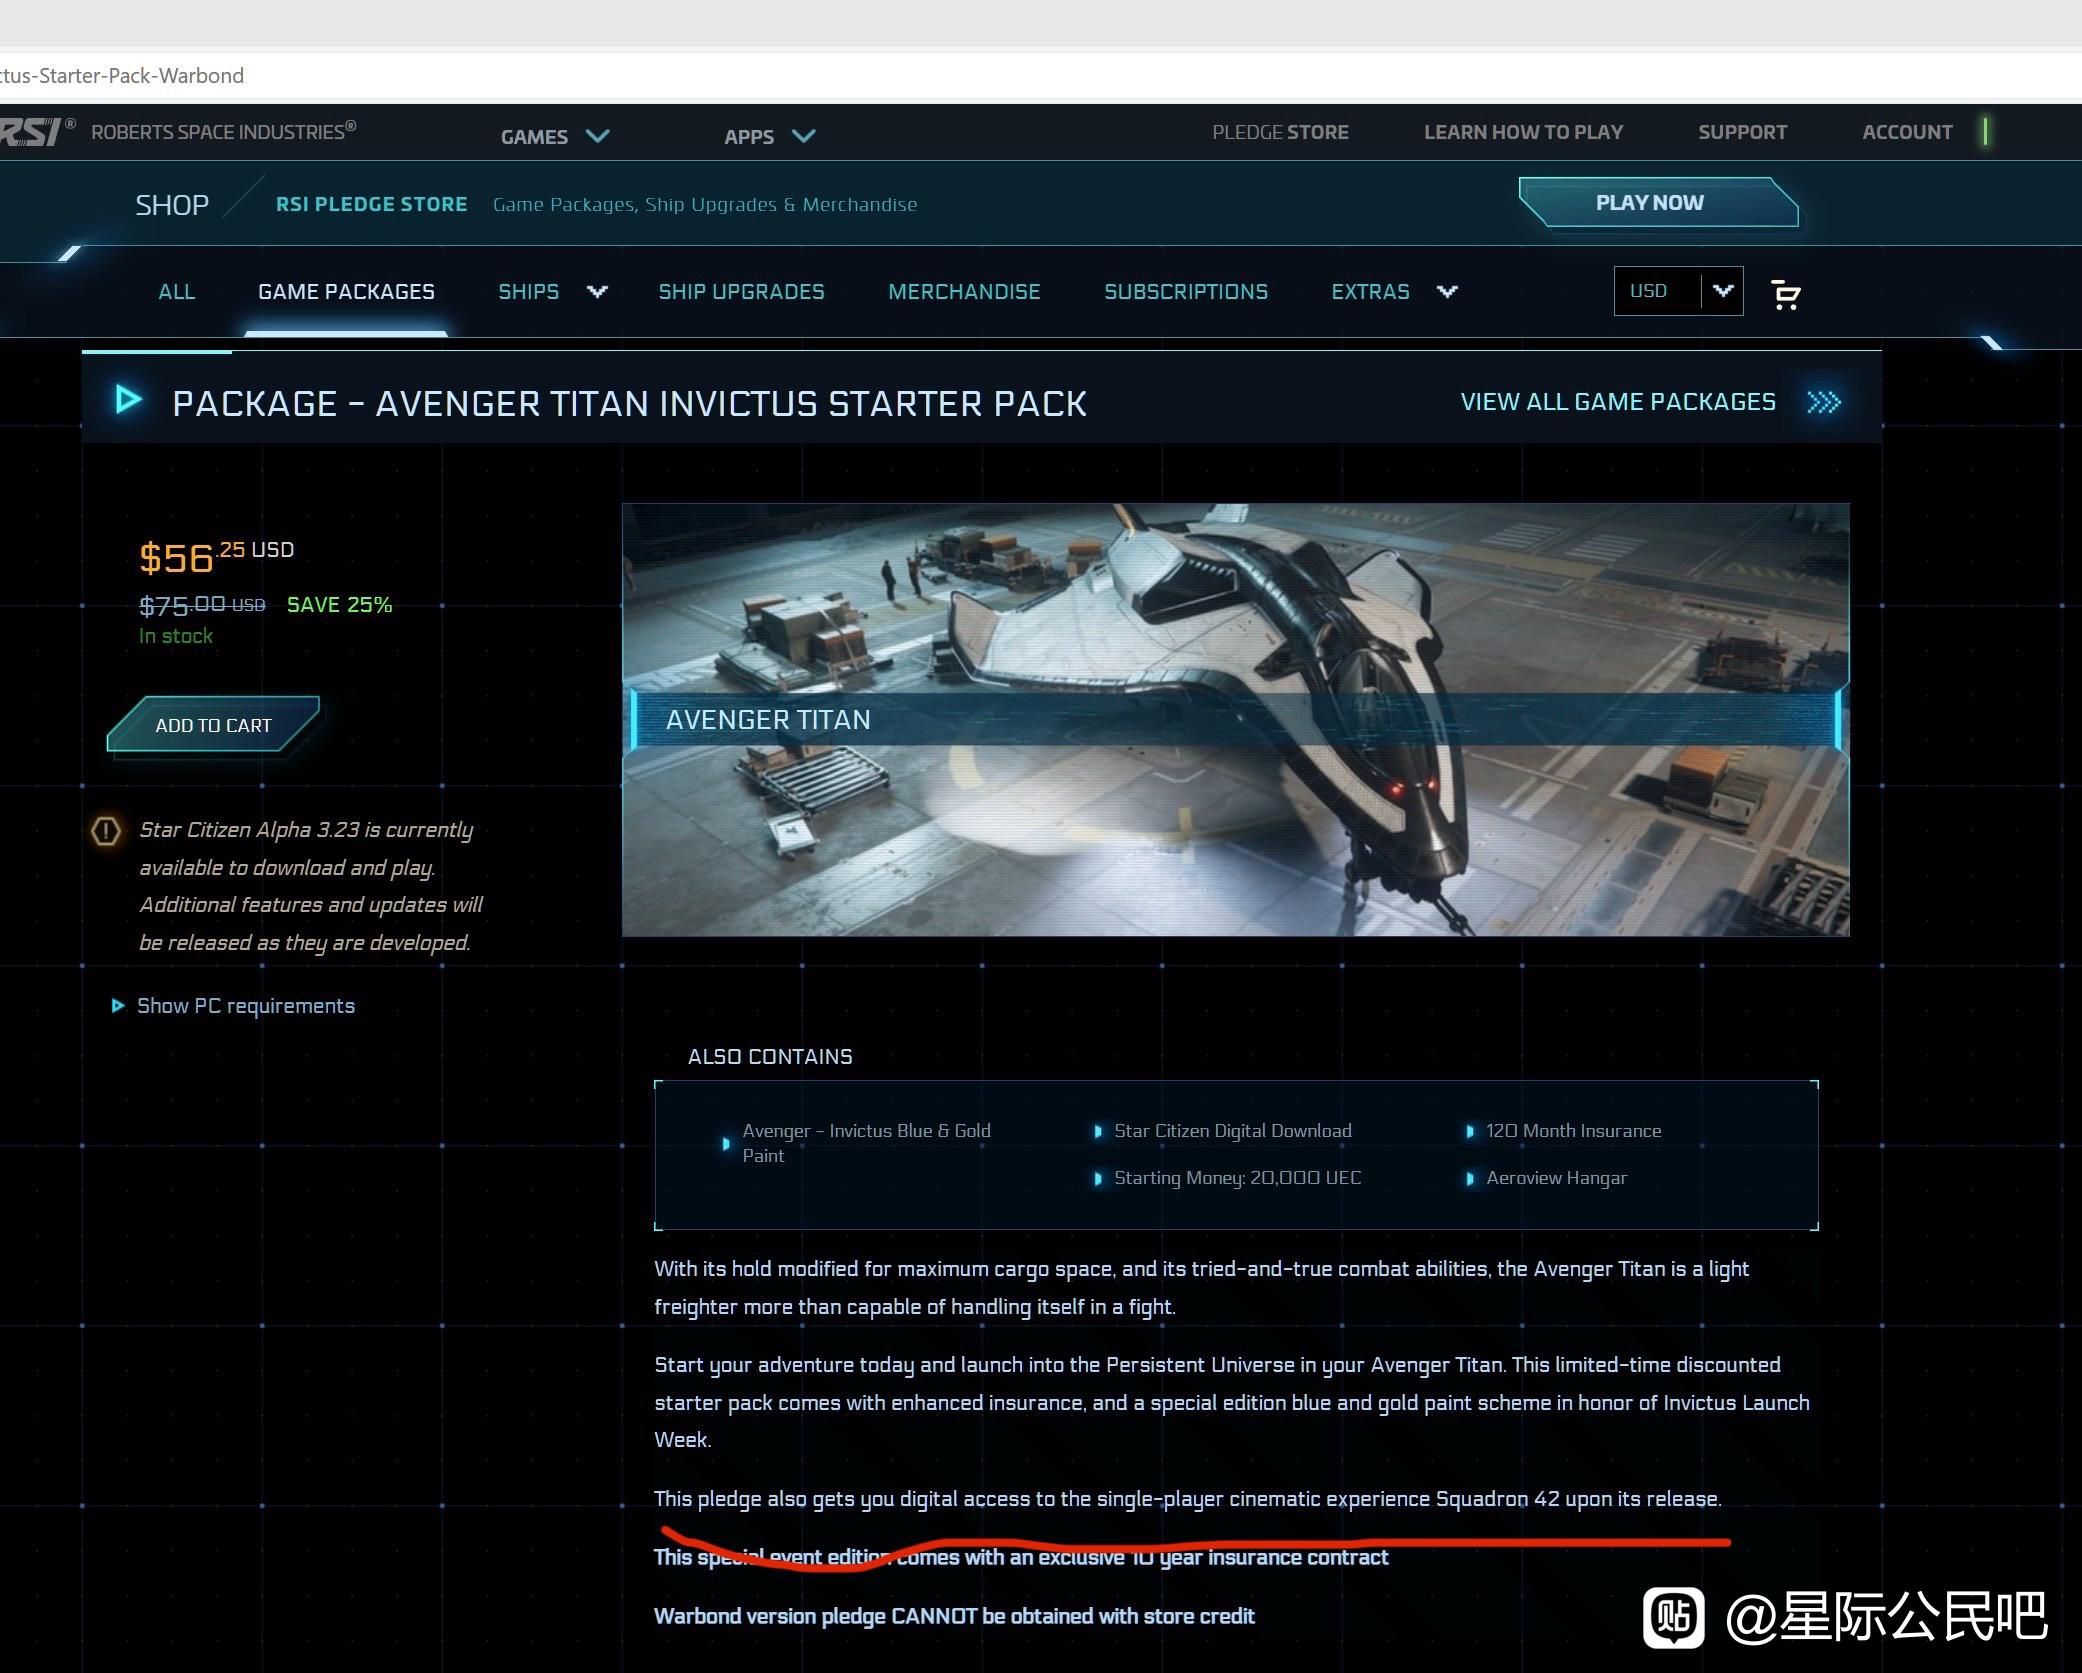Click the crossed-out $75.00 USD price
This screenshot has width=2082, height=1673.
click(202, 604)
